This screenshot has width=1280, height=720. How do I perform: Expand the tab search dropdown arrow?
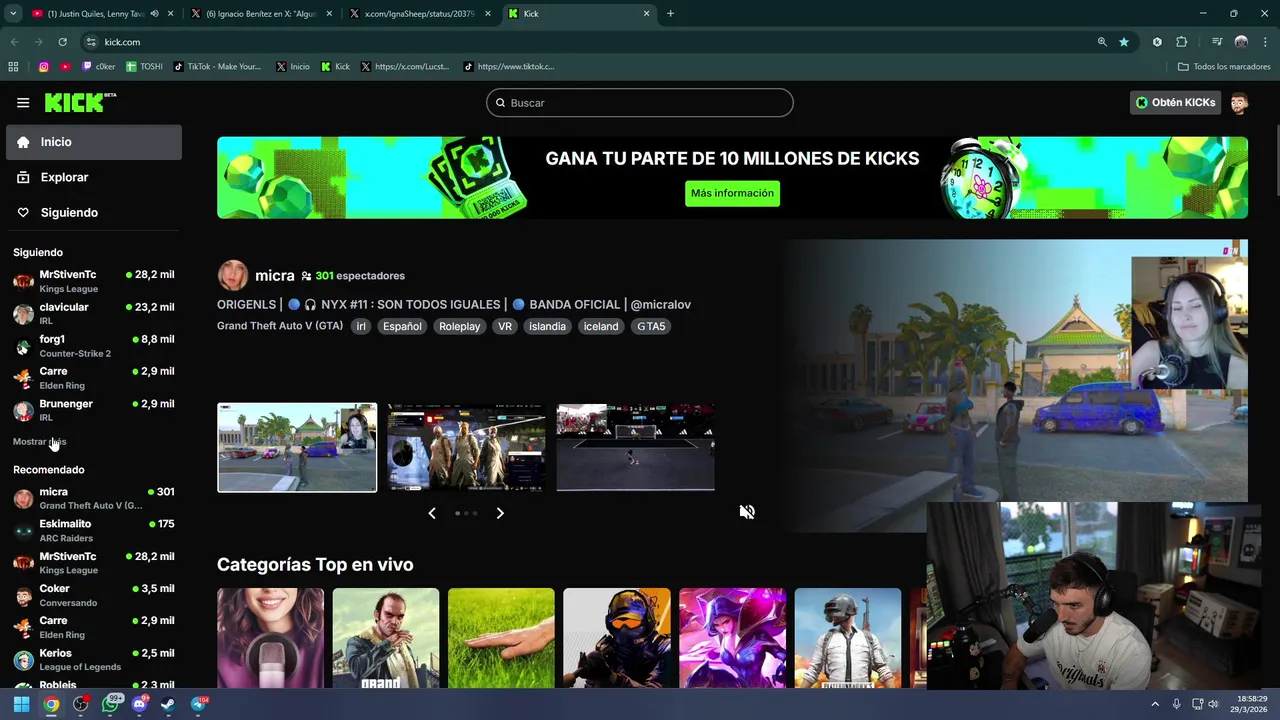13,14
